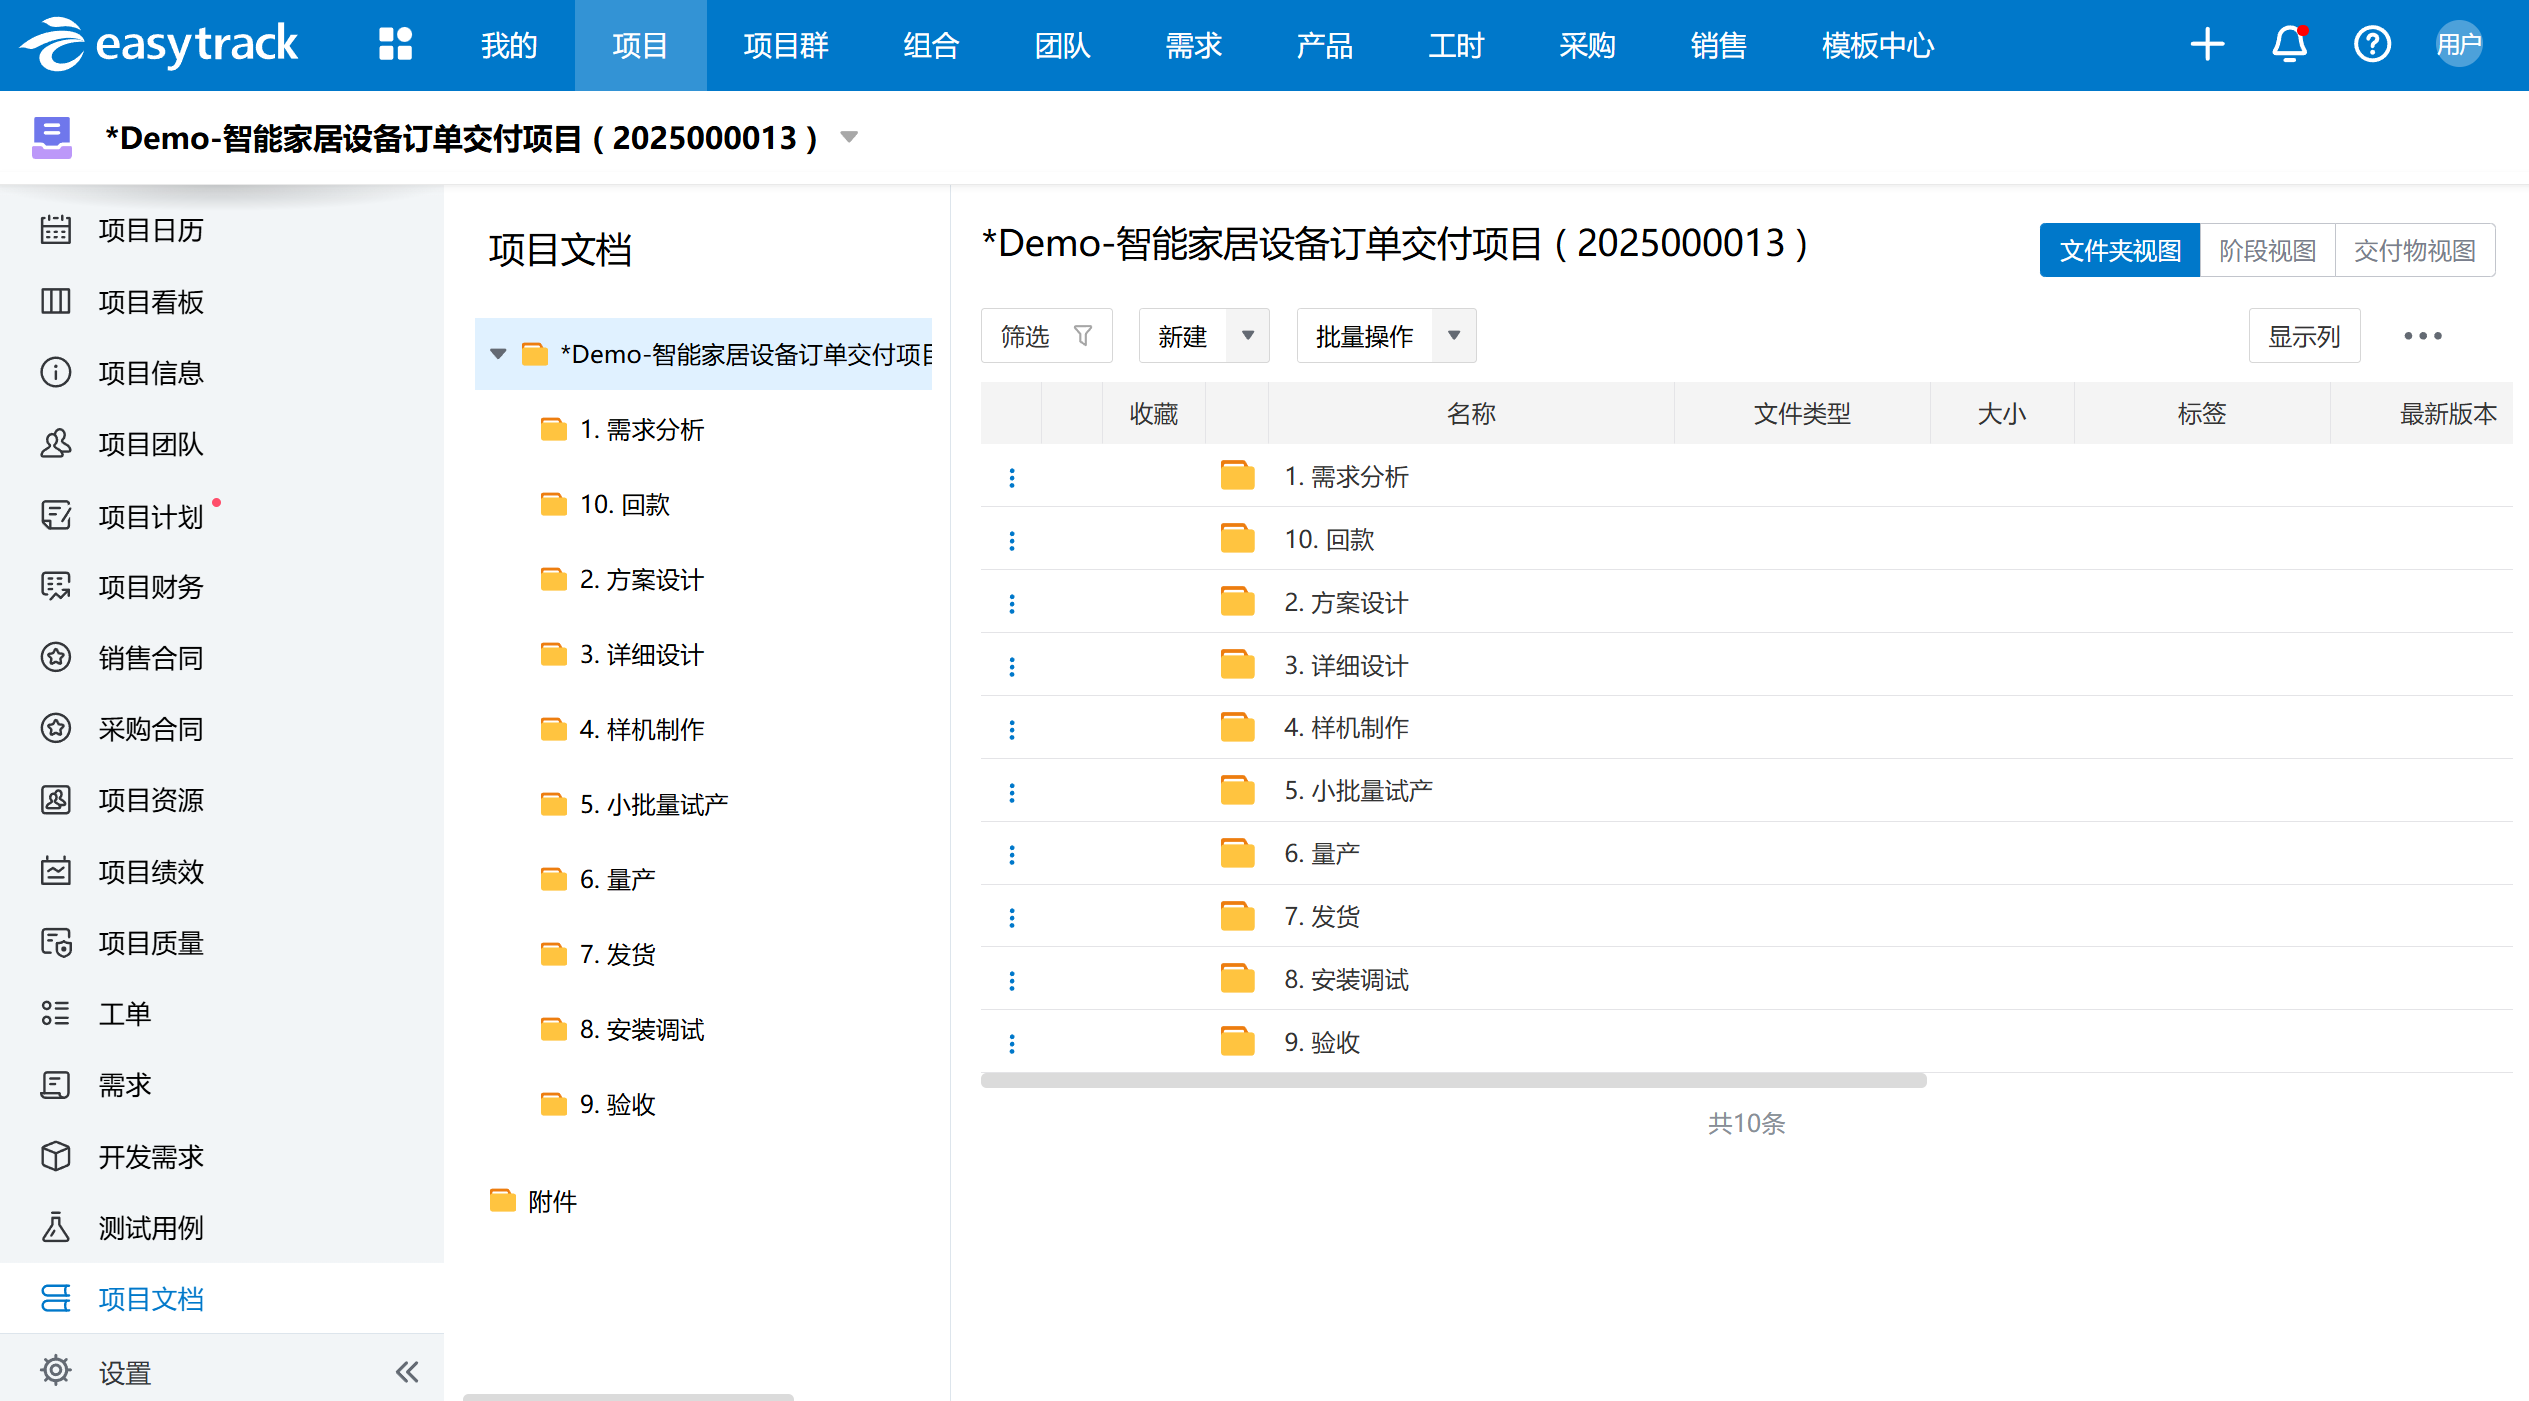2529x1401 pixels.
Task: Click the table horizontal scrollbar
Action: click(x=1453, y=1080)
